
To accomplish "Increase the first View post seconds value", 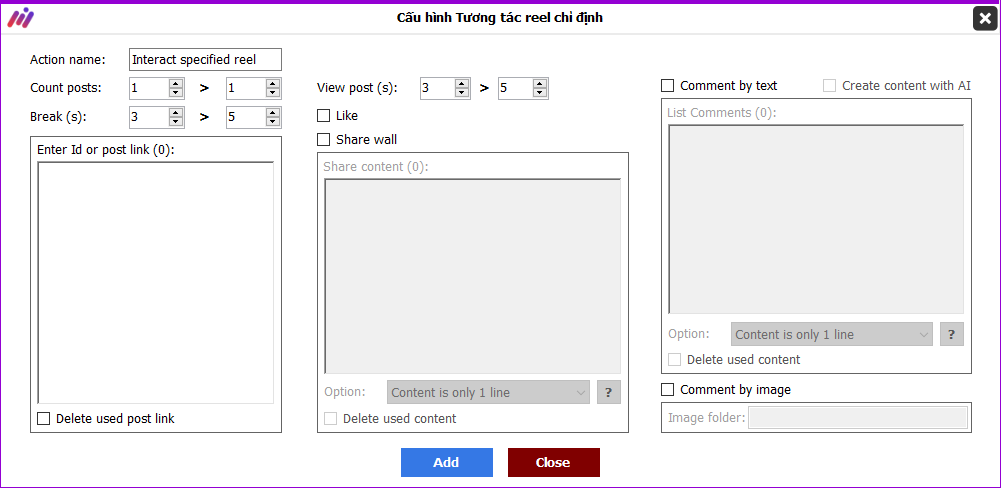I will point(463,84).
